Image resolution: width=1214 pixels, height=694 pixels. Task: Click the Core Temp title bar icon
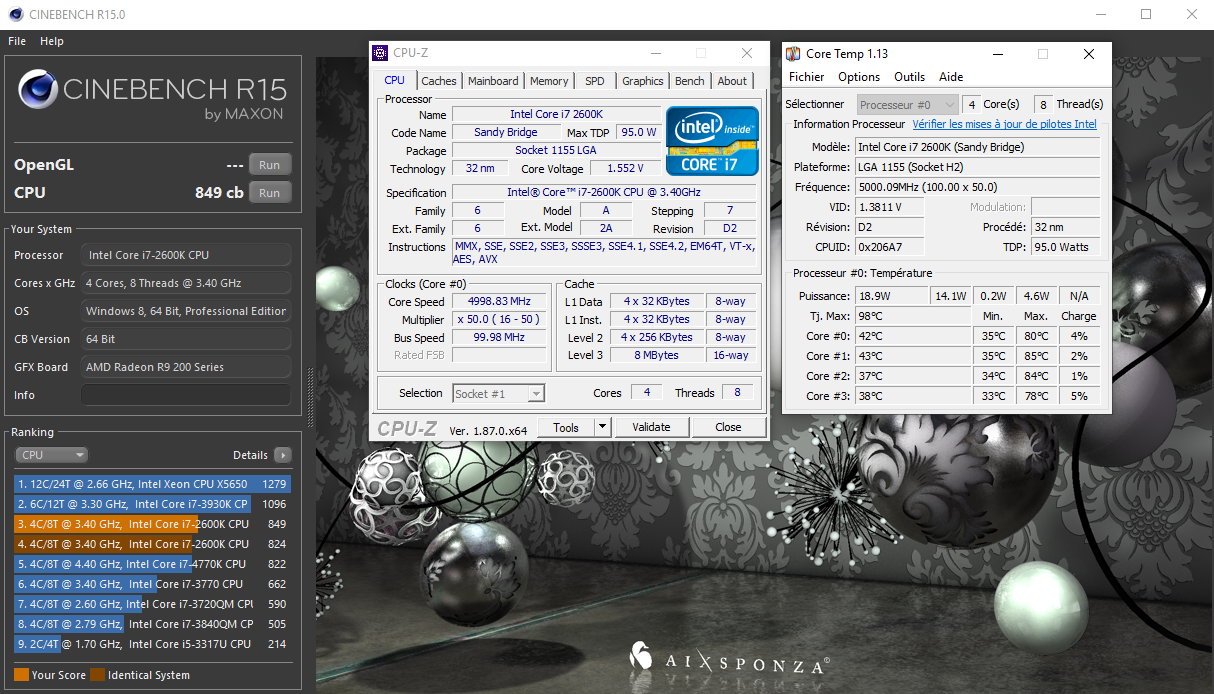pos(792,54)
